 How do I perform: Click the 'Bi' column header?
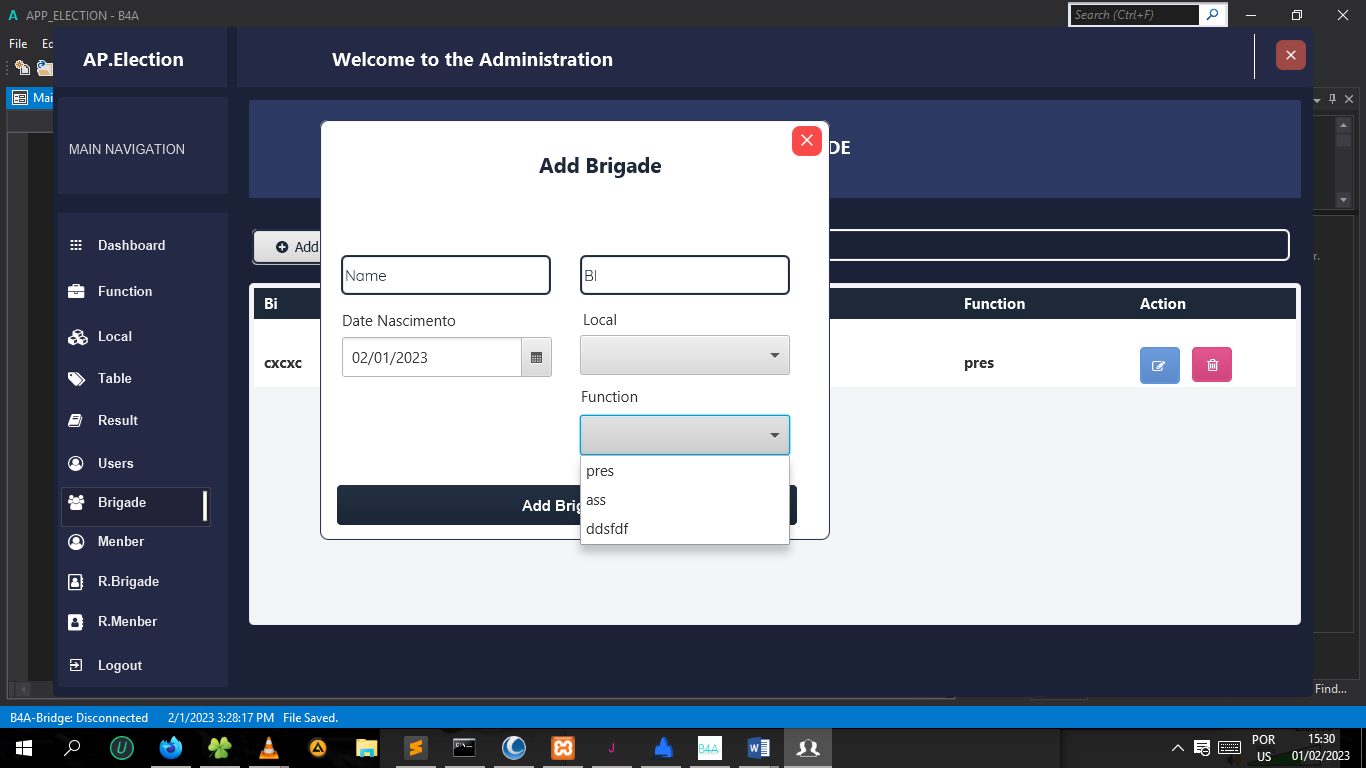tap(271, 304)
